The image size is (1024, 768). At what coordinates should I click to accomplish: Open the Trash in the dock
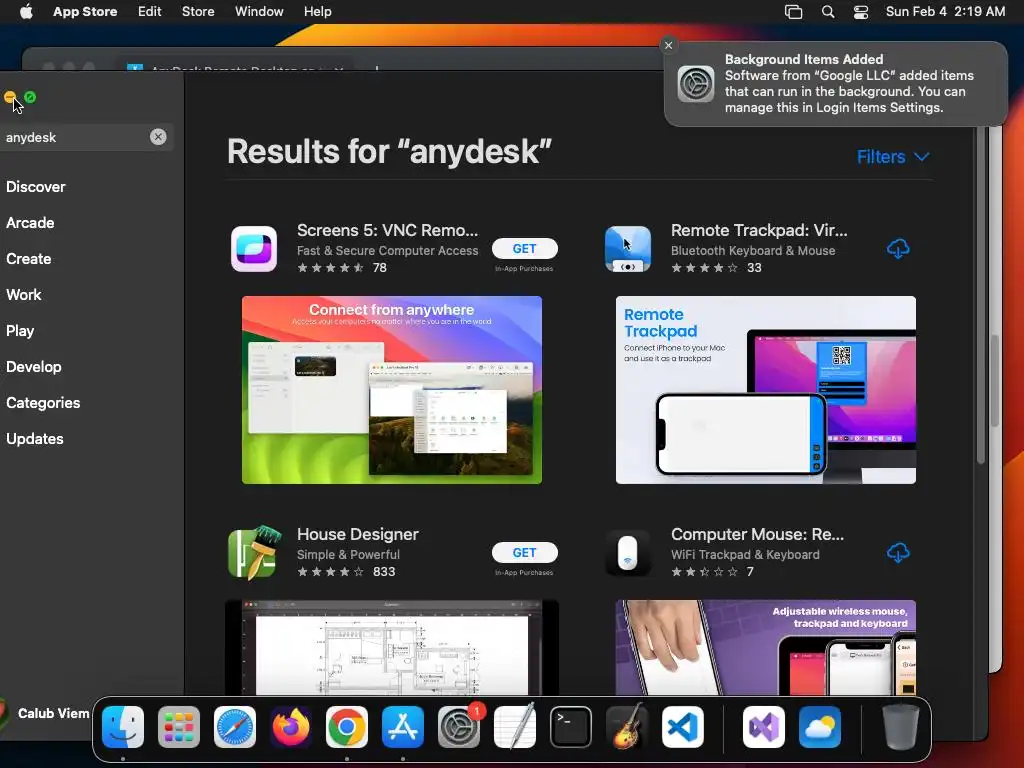(901, 727)
